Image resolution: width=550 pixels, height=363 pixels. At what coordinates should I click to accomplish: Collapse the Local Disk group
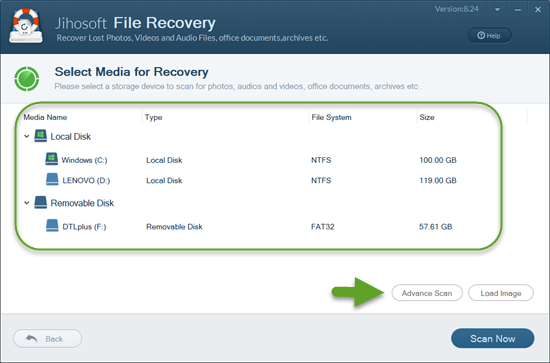[x=27, y=136]
